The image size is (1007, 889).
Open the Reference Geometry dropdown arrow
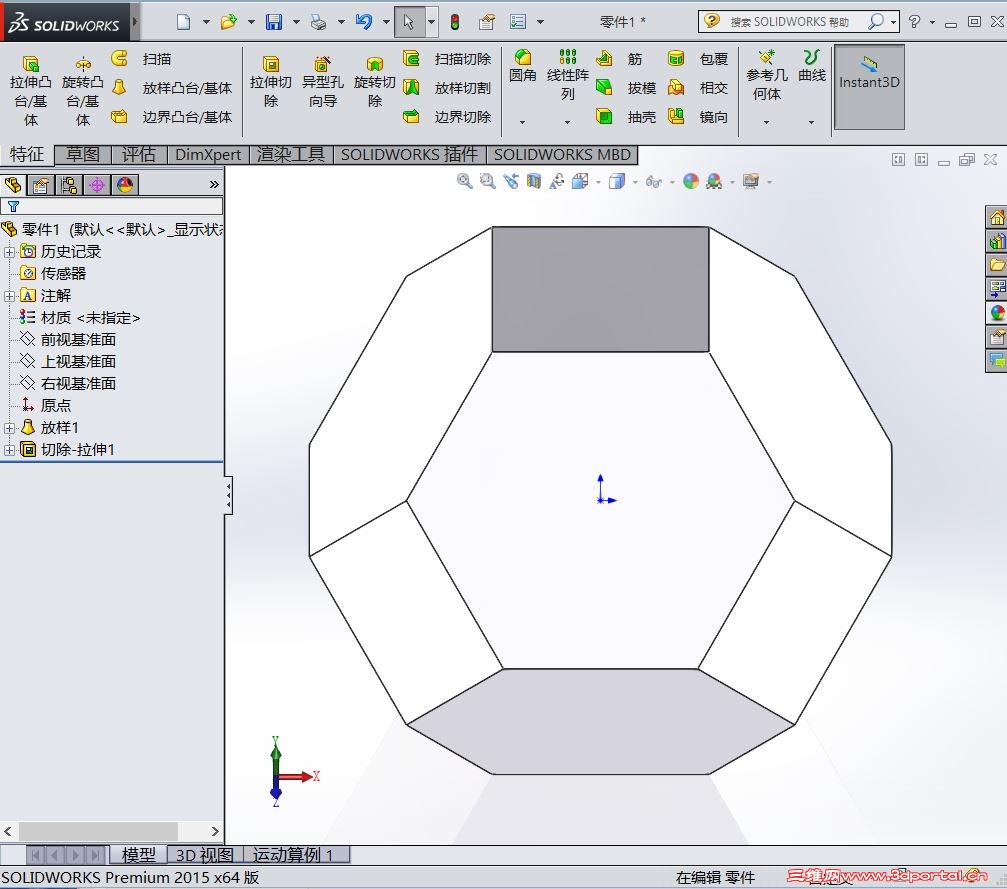tap(766, 121)
